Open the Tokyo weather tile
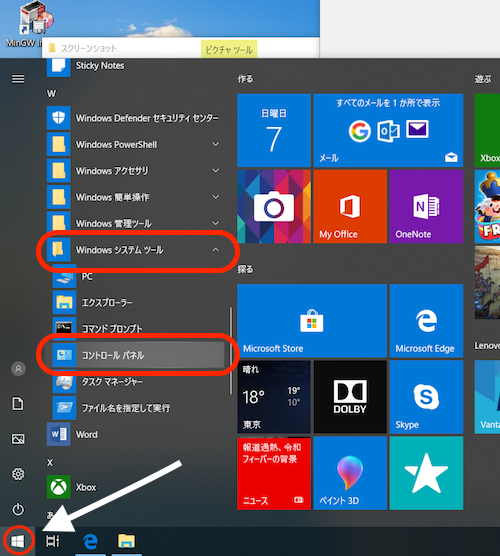The image size is (500, 556). point(274,397)
